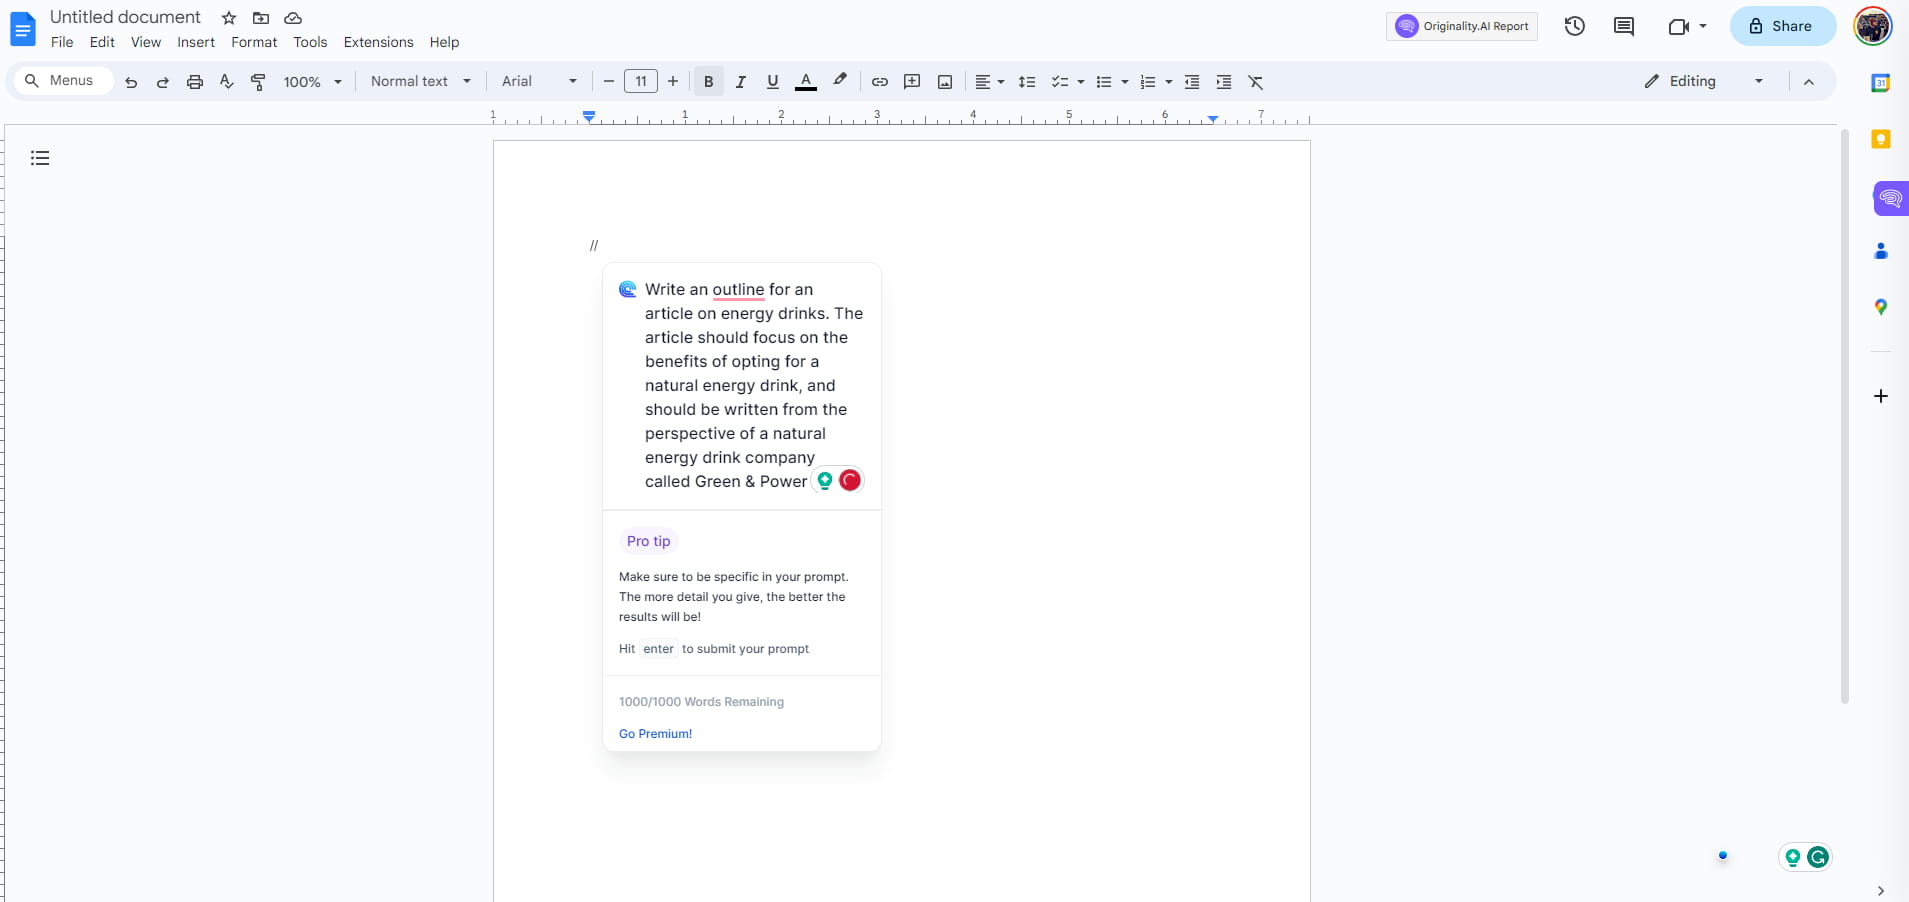Viewport: 1909px width, 902px height.
Task: Toggle underline formatting
Action: (x=773, y=82)
